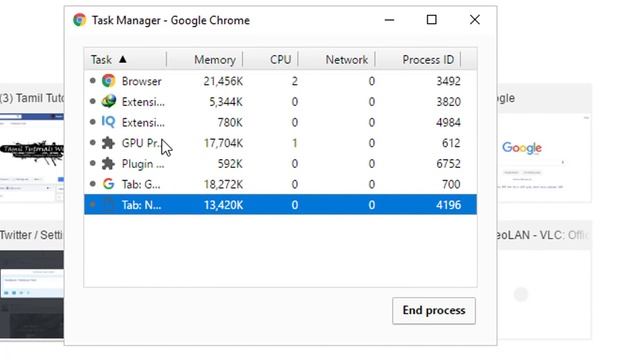The image size is (640, 360).
Task: Minimize the Task Manager window
Action: (x=389, y=20)
